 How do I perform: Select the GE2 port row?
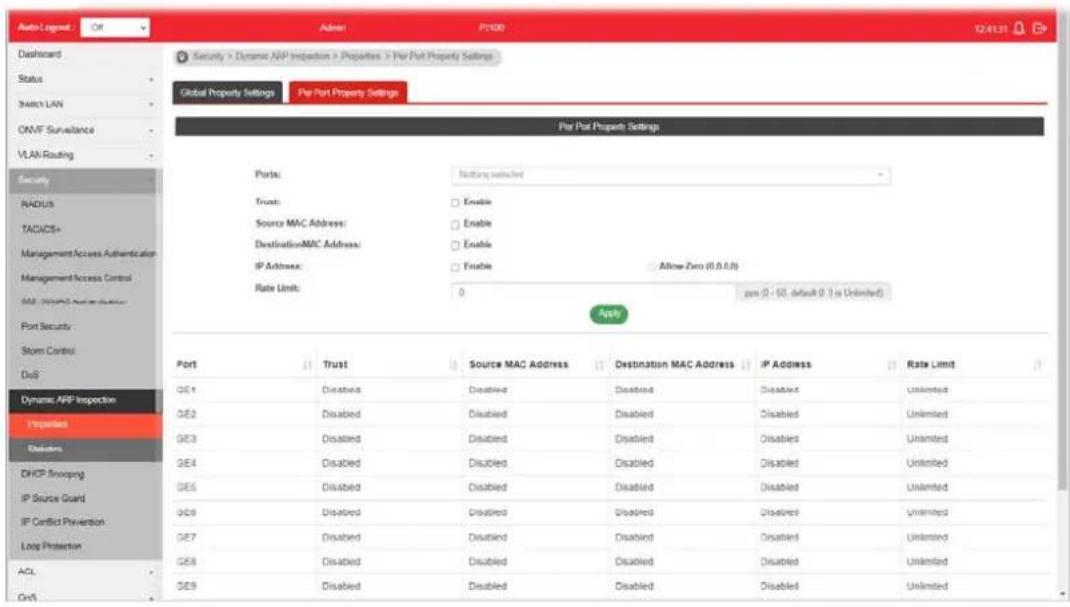[611, 415]
